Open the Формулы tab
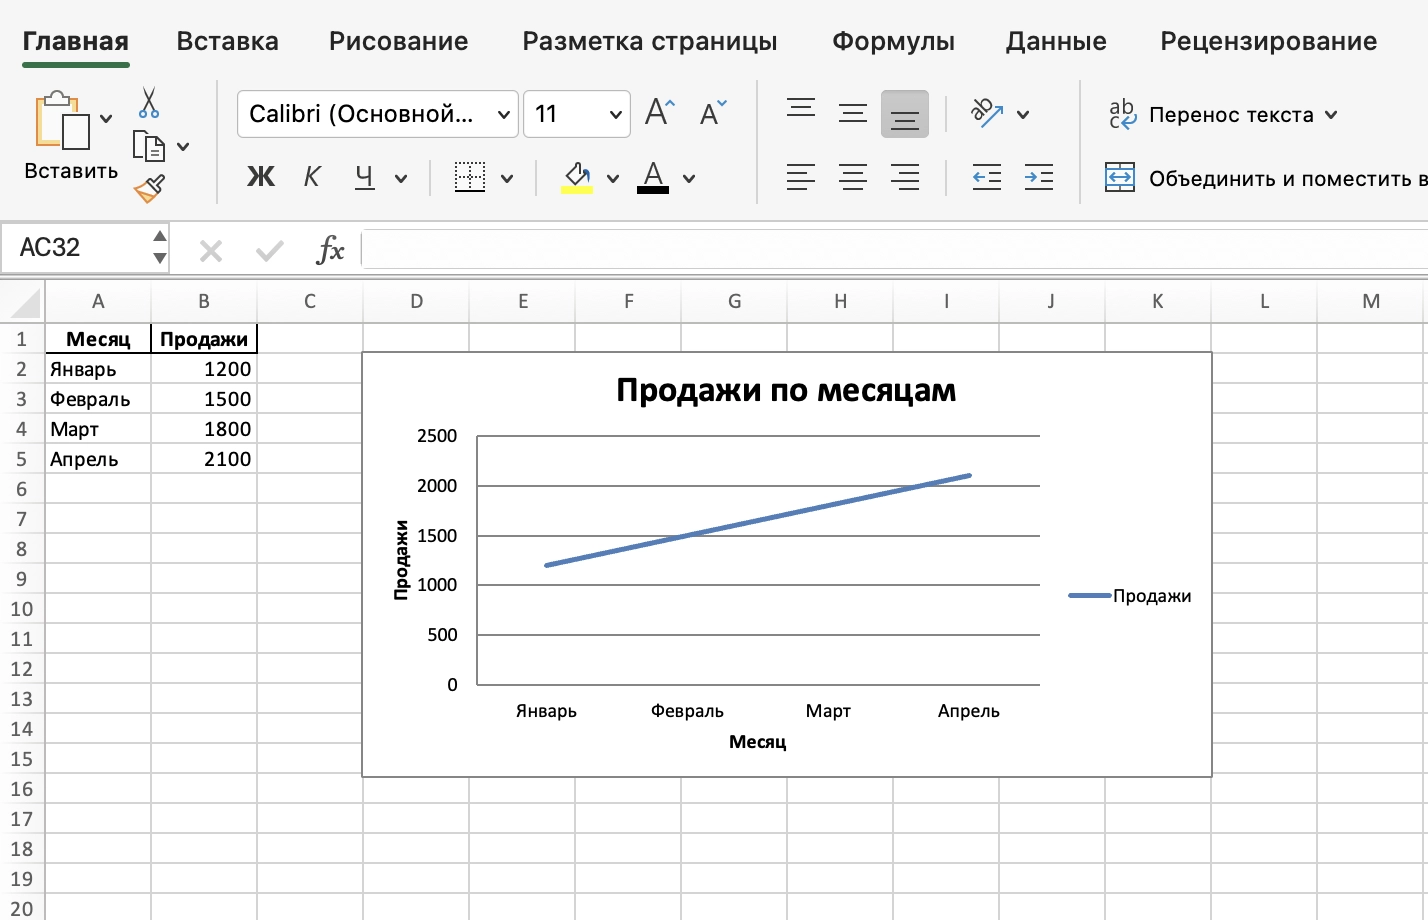The height and width of the screenshot is (920, 1428). point(893,41)
